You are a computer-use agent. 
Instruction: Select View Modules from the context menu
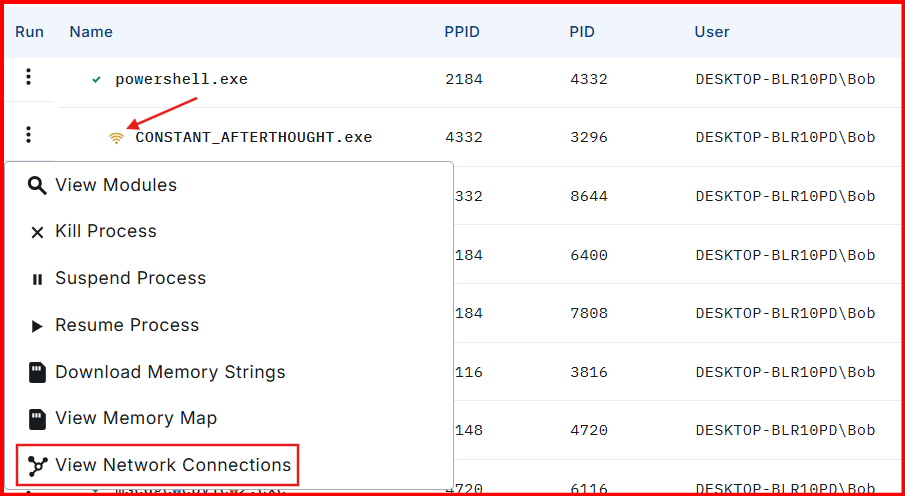[116, 185]
